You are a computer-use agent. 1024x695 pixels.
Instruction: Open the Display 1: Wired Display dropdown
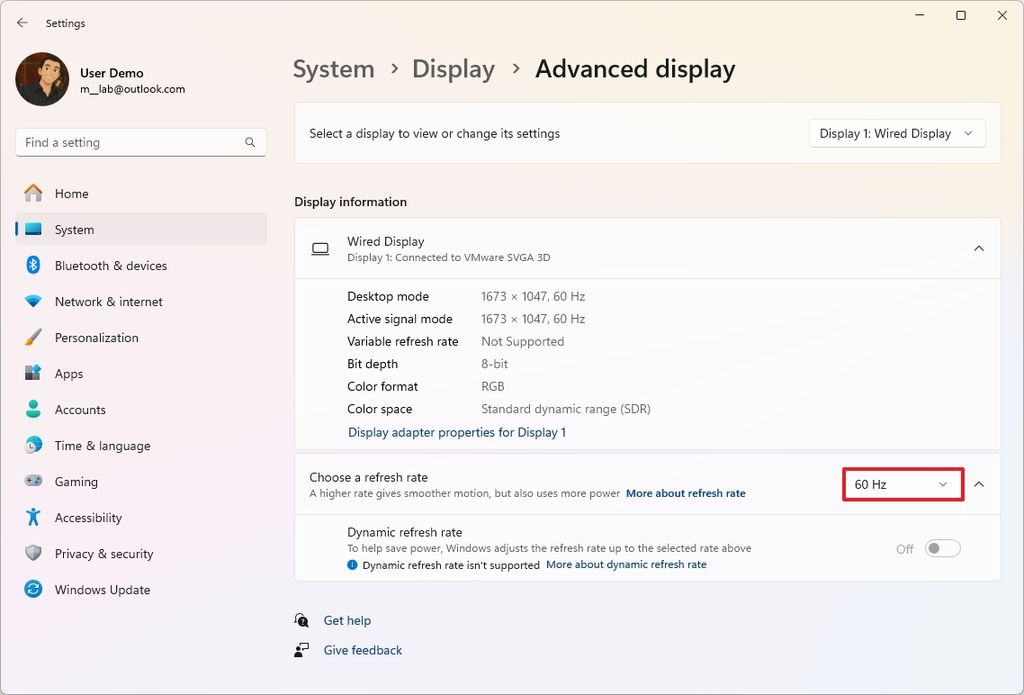[x=897, y=133]
